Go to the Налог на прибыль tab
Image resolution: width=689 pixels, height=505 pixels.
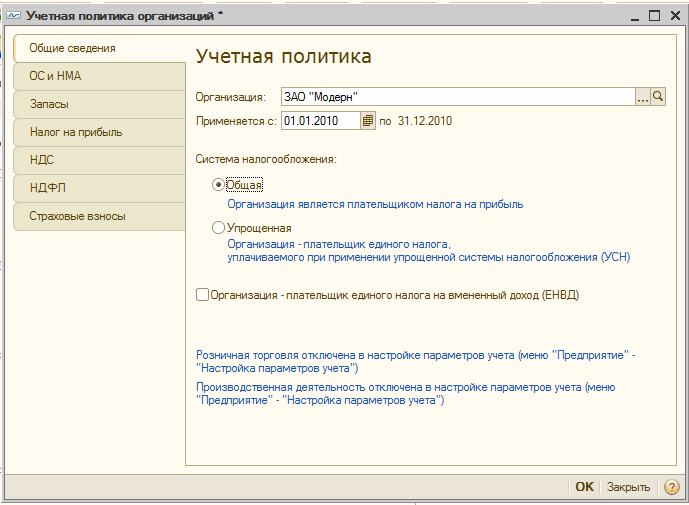pos(100,132)
